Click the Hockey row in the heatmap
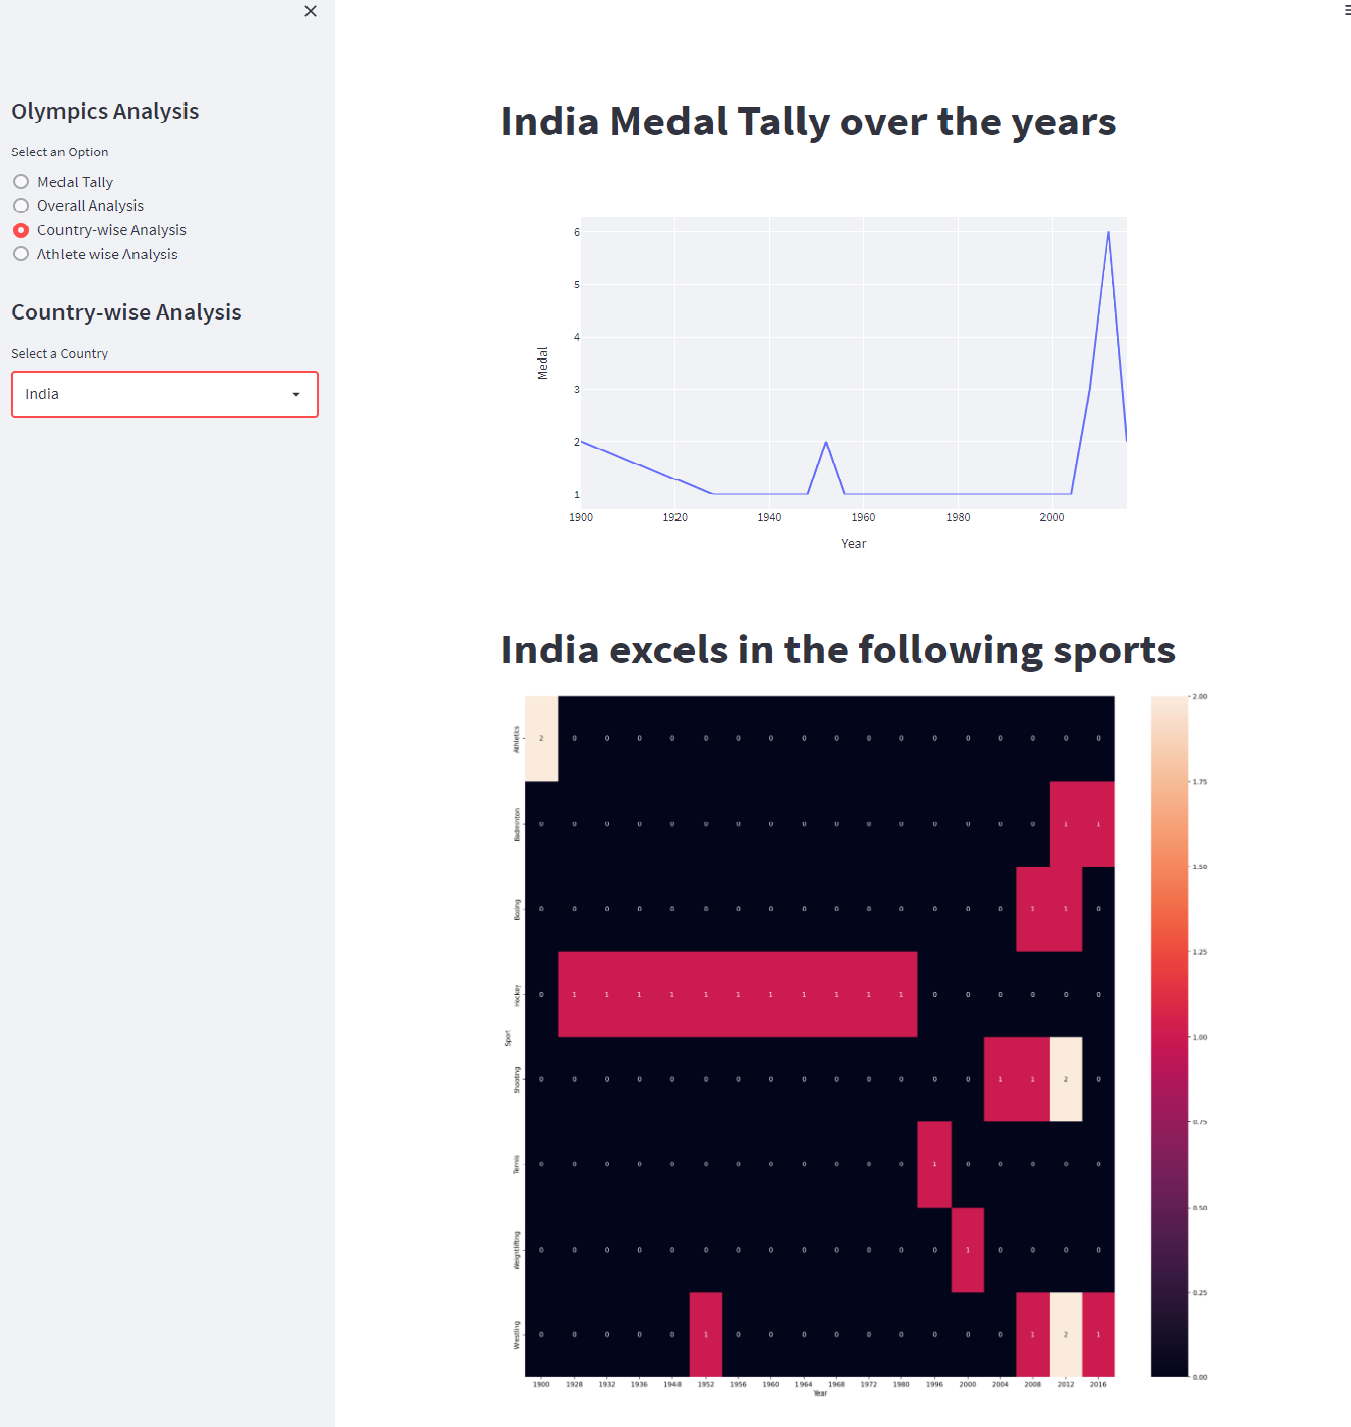 pyautogui.click(x=737, y=994)
